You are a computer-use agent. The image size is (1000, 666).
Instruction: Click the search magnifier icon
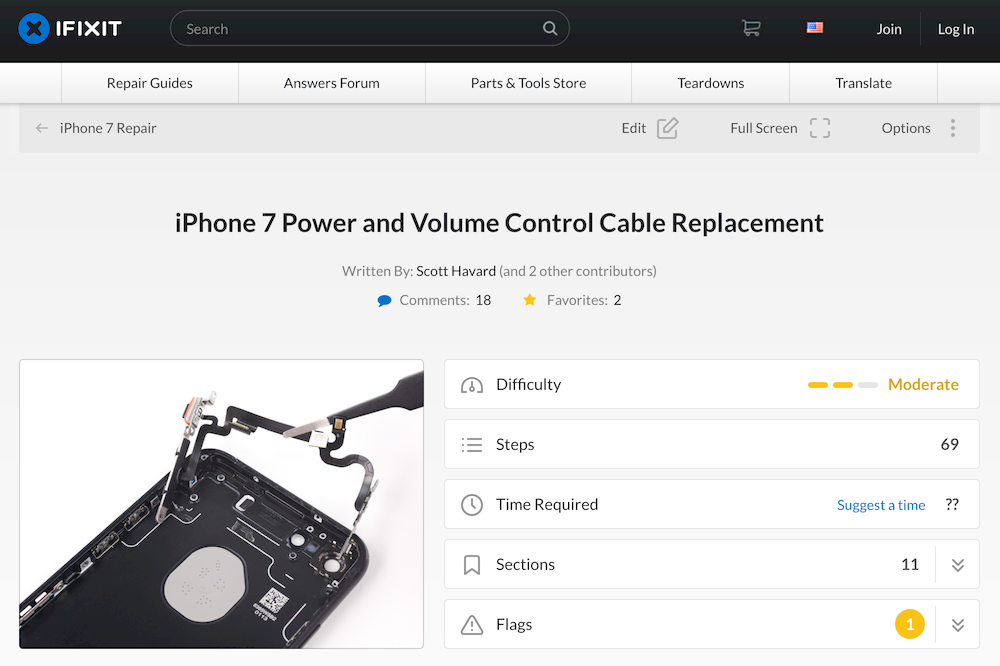coord(550,28)
